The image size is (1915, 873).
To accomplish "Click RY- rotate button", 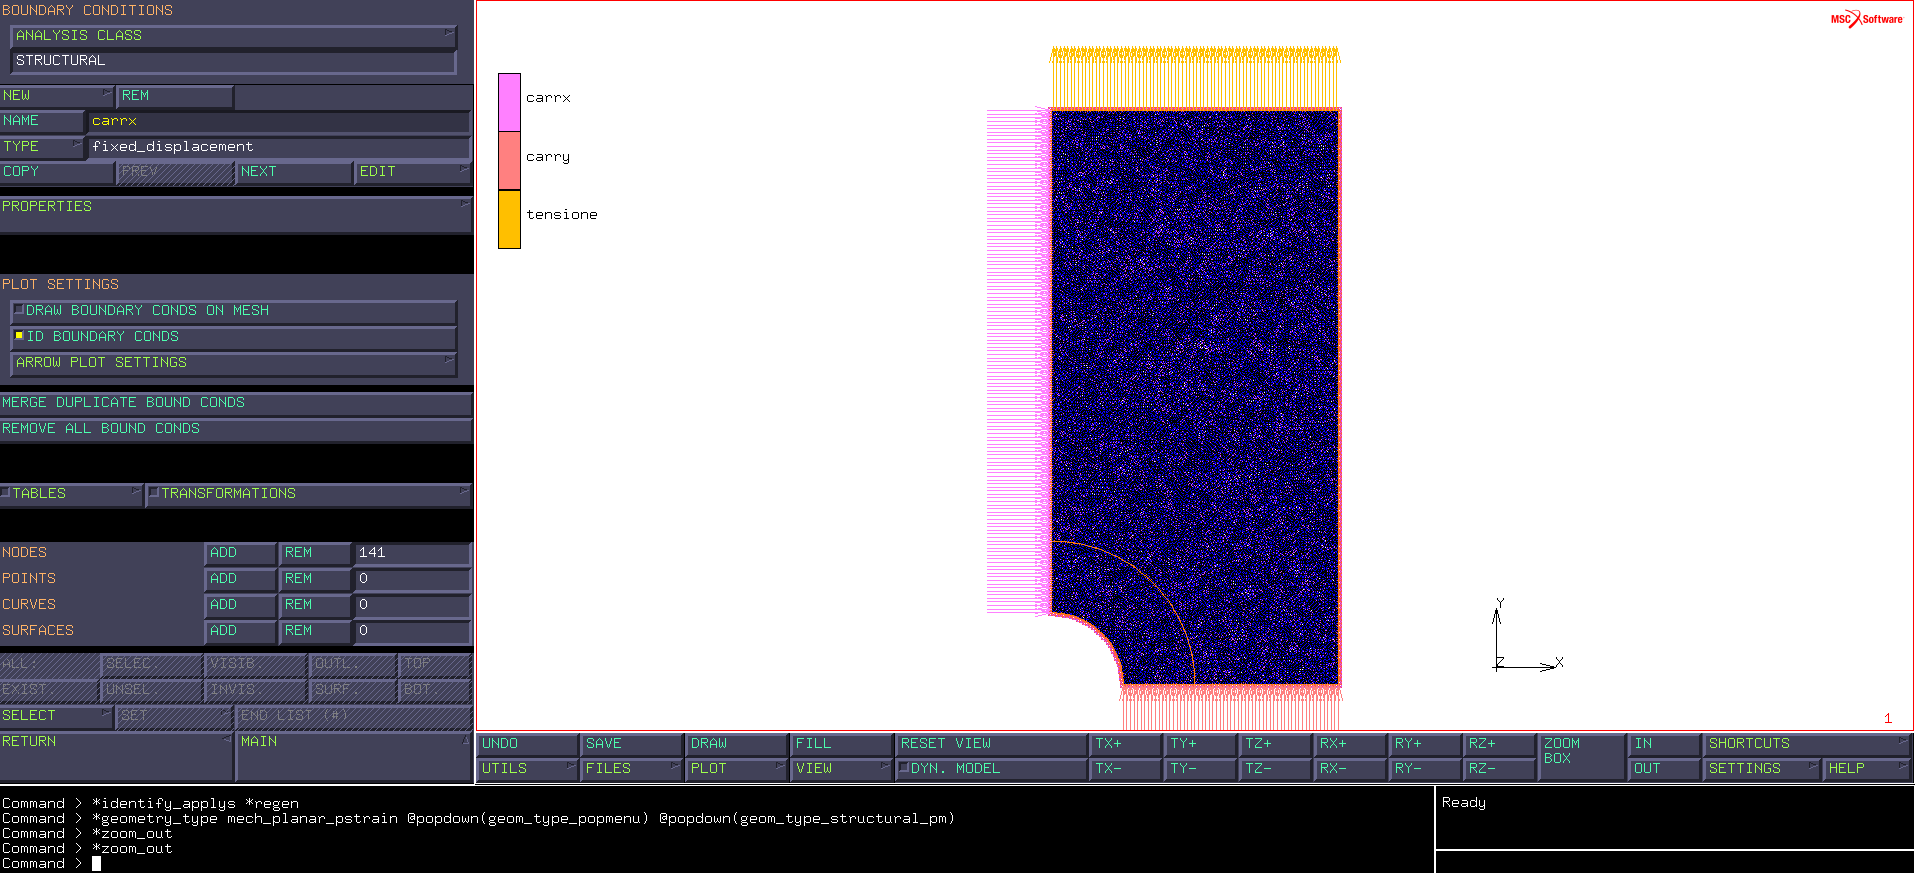I will click(1426, 769).
